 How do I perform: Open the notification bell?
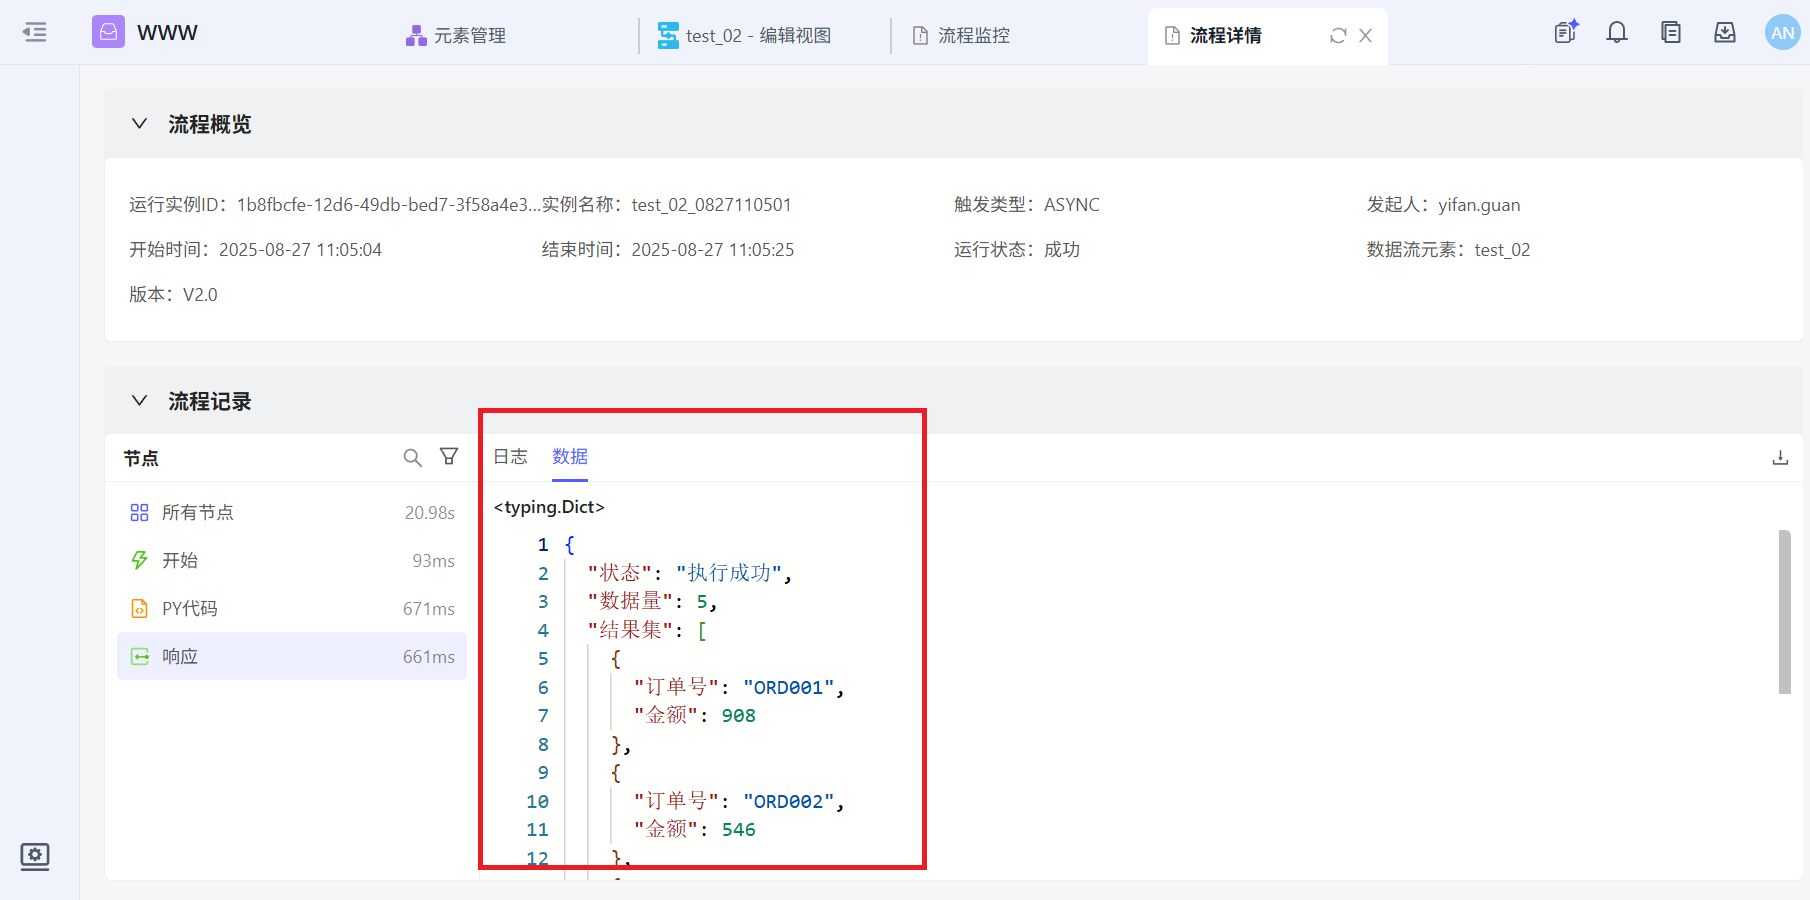(x=1617, y=33)
